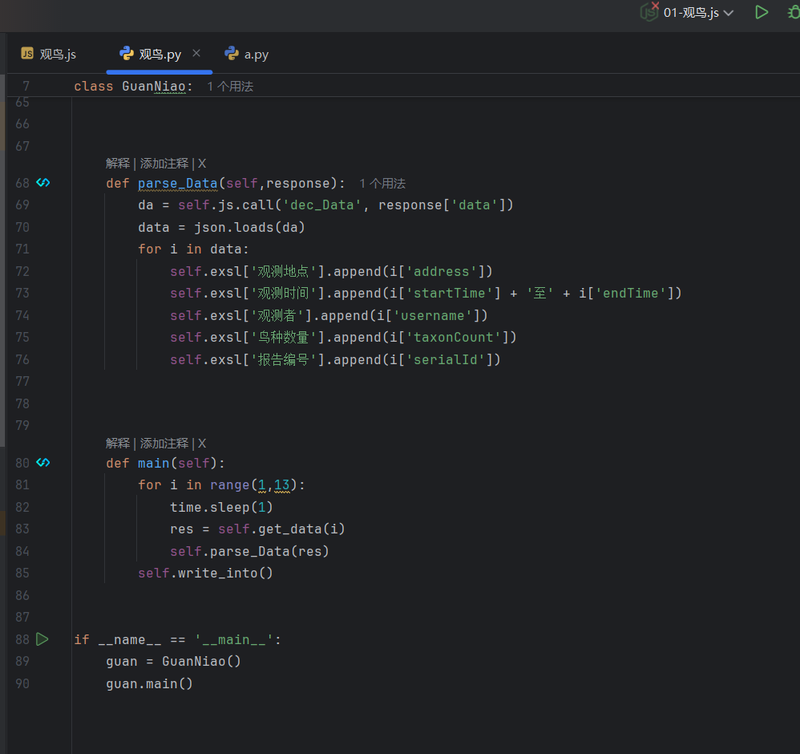The height and width of the screenshot is (754, 800).
Task: Click the Debug bug icon in toolbar
Action: [x=794, y=12]
